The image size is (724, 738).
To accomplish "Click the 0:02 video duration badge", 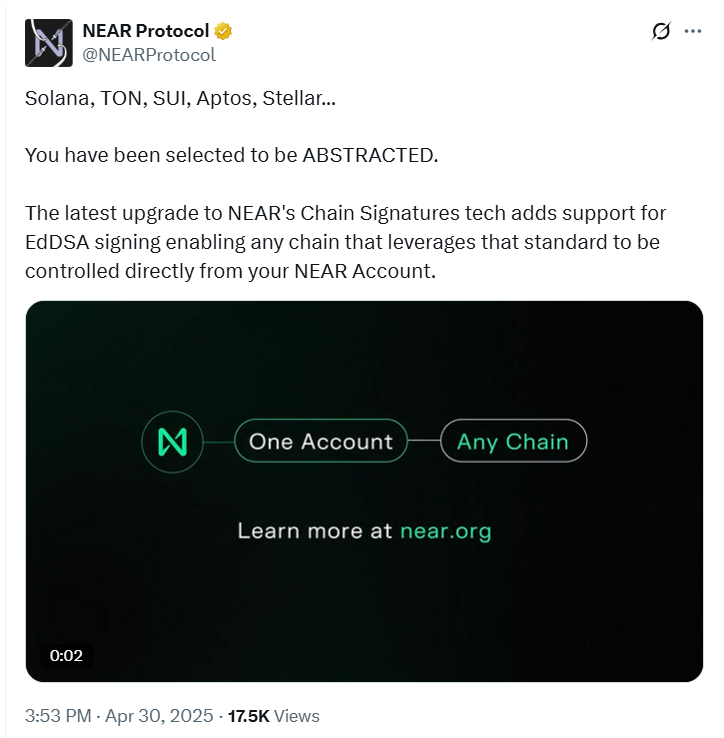I will tap(66, 656).
